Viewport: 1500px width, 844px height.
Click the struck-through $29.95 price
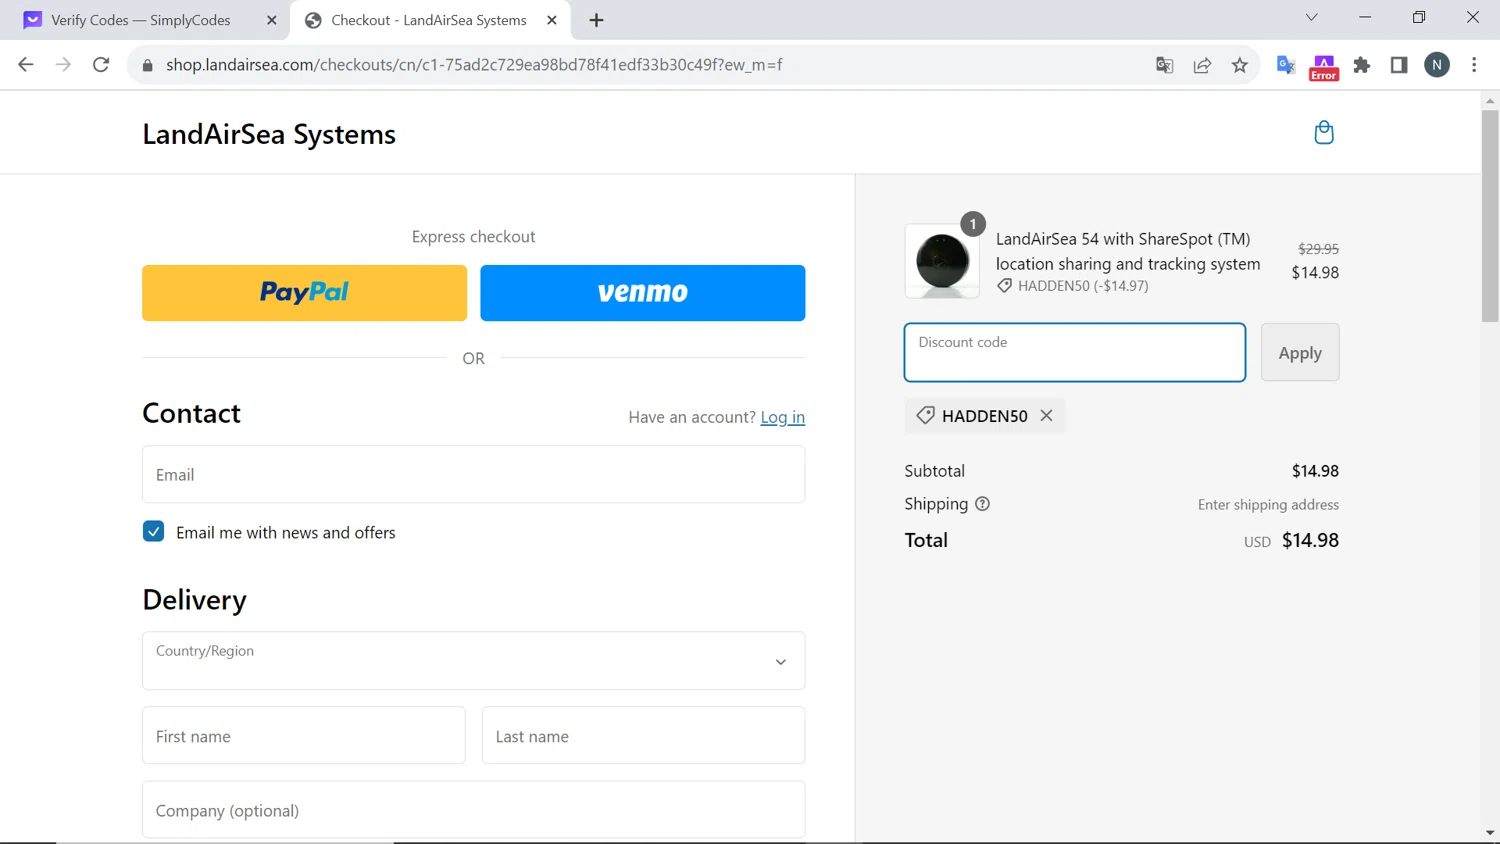(1318, 249)
